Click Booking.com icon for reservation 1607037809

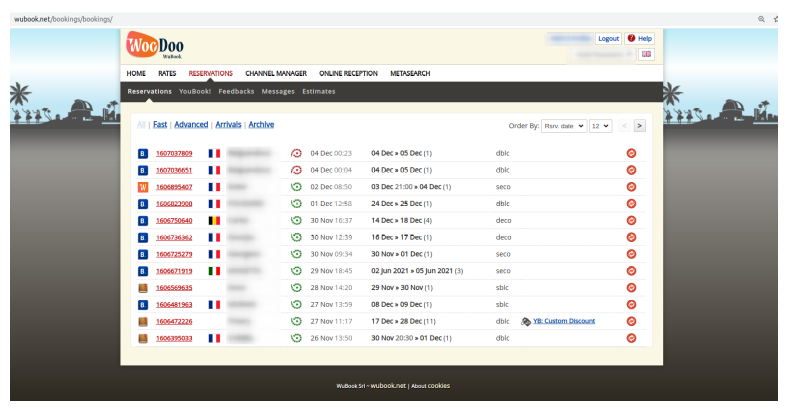click(x=142, y=153)
